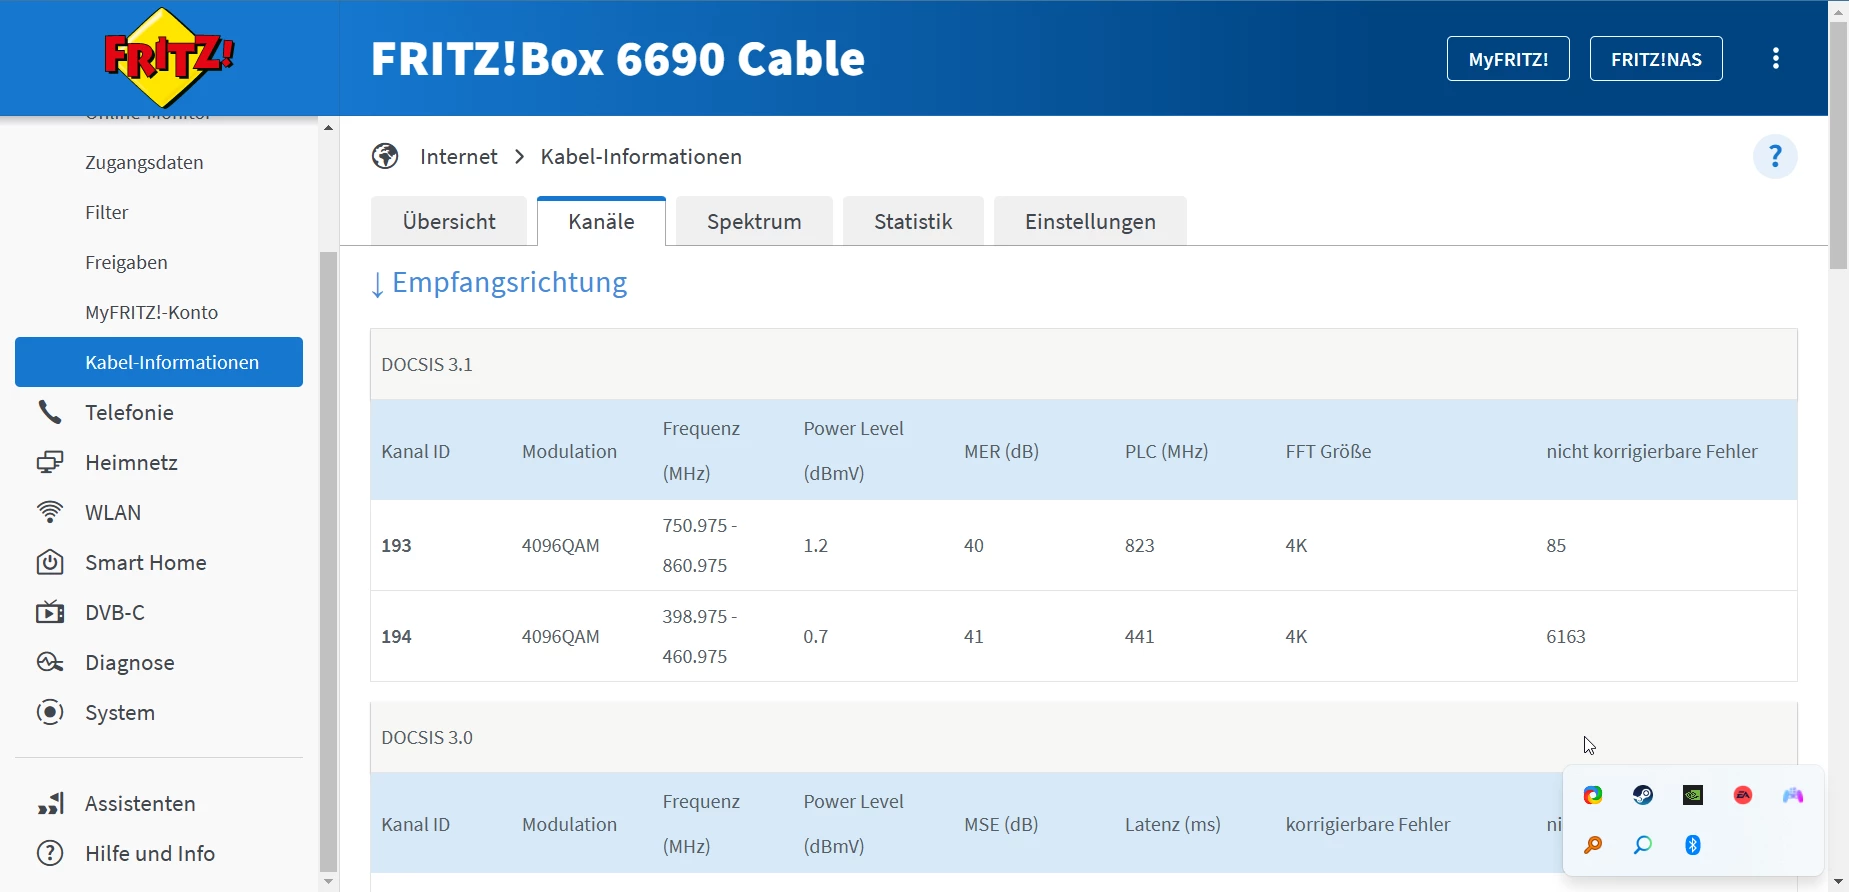The height and width of the screenshot is (892, 1849).
Task: Click the Smart Home icon
Action: [x=50, y=562]
